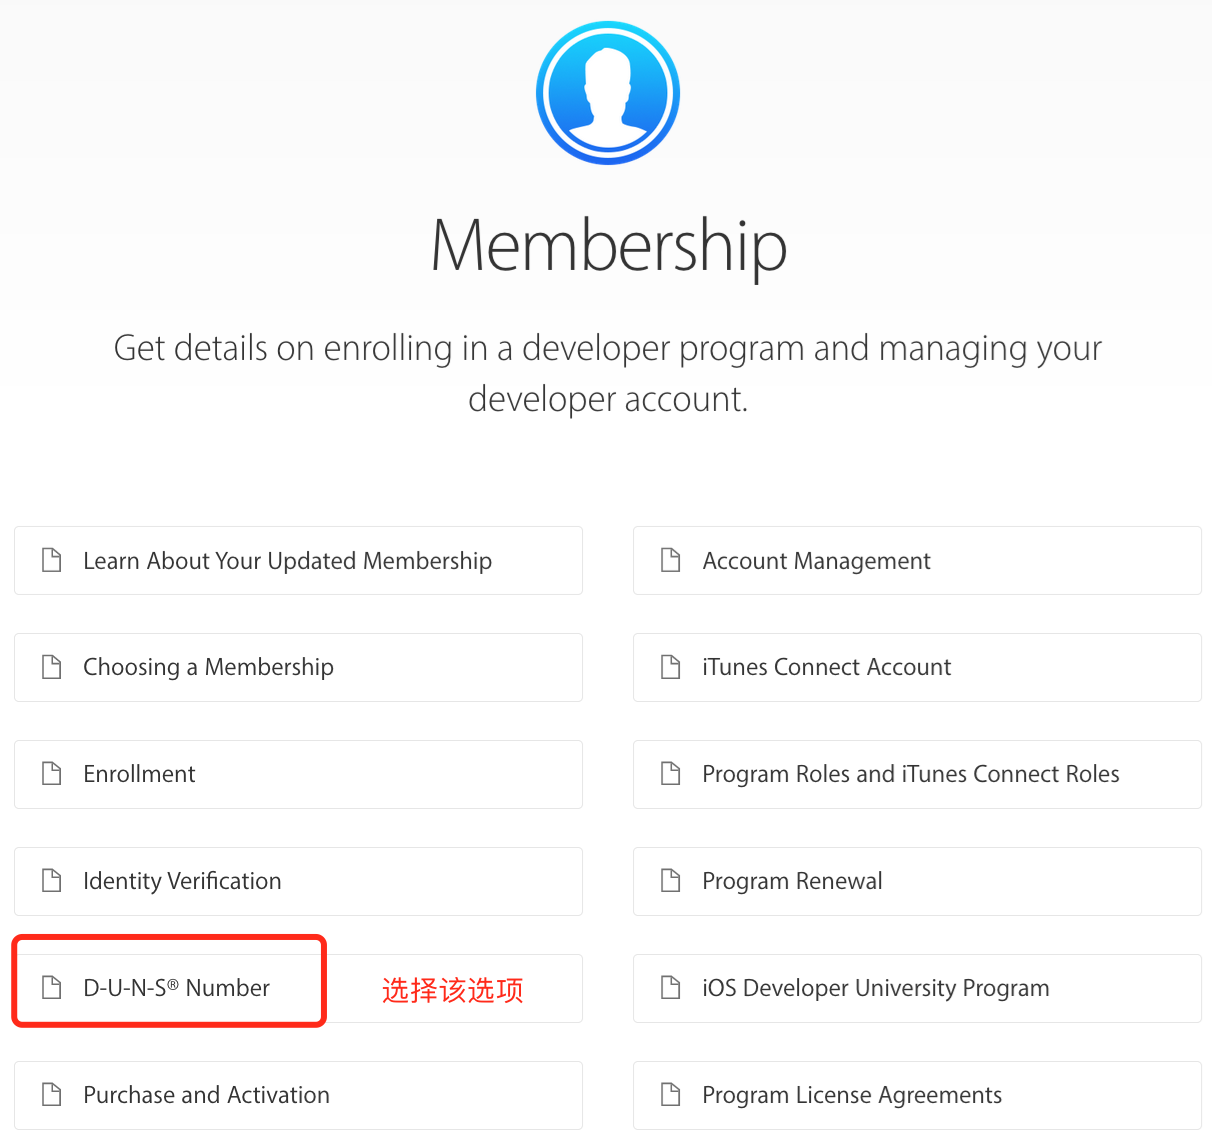Open iOS Developer University Program topic

pos(875,988)
